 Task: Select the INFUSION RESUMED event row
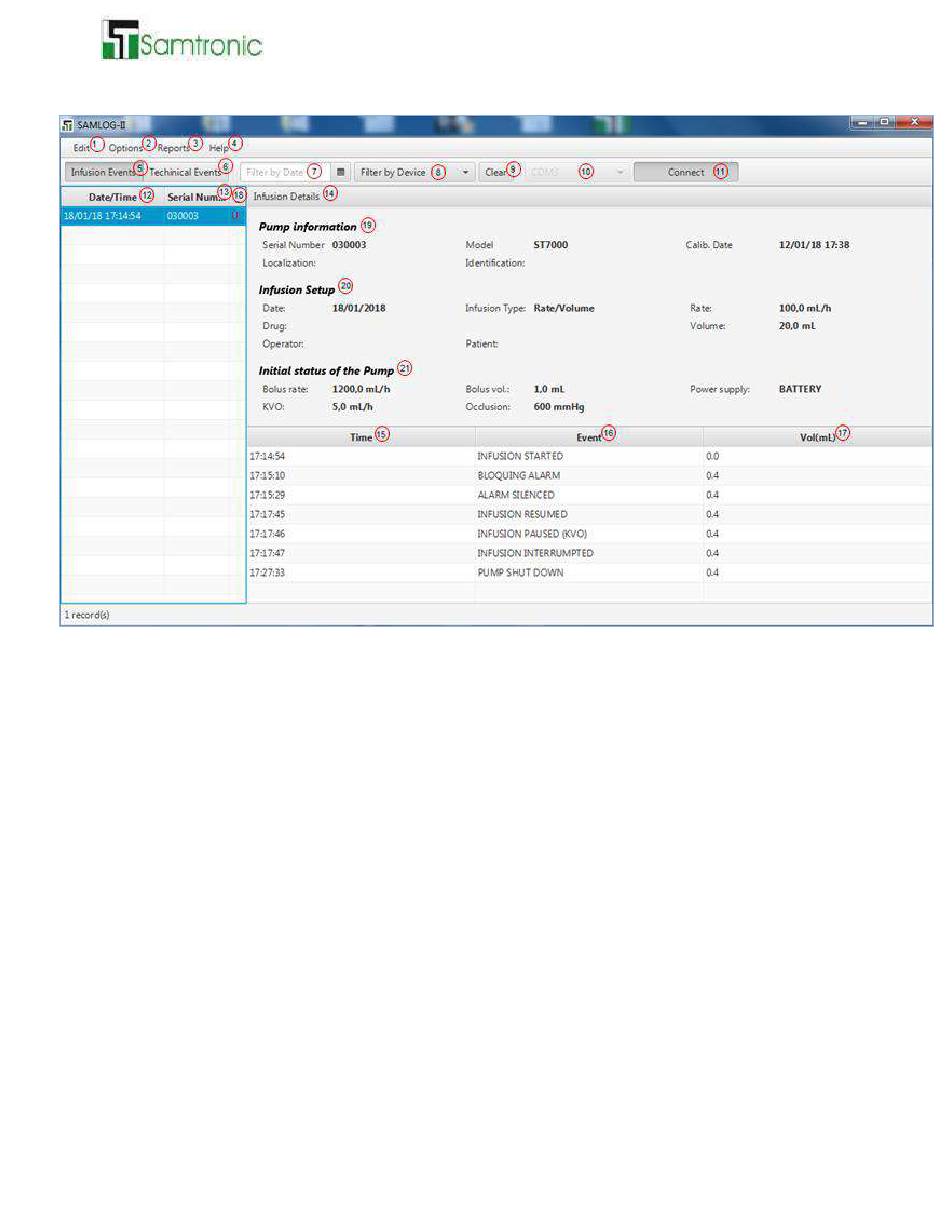pyautogui.click(x=590, y=514)
